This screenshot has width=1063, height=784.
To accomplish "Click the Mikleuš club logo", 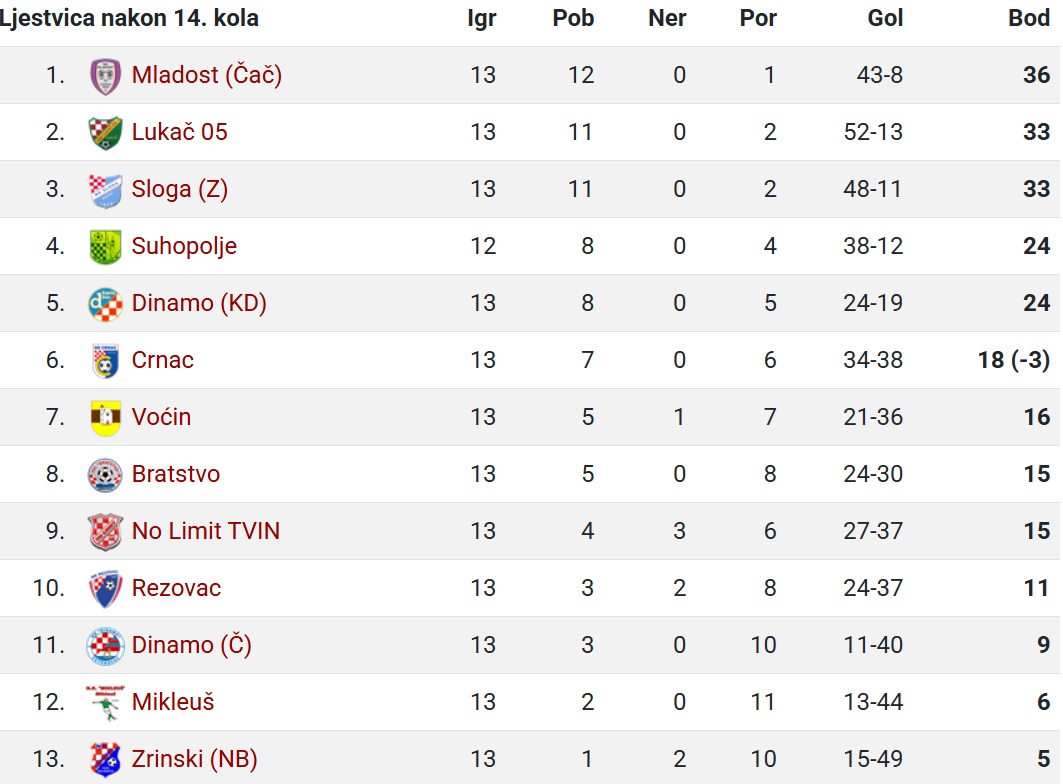I will pyautogui.click(x=105, y=702).
